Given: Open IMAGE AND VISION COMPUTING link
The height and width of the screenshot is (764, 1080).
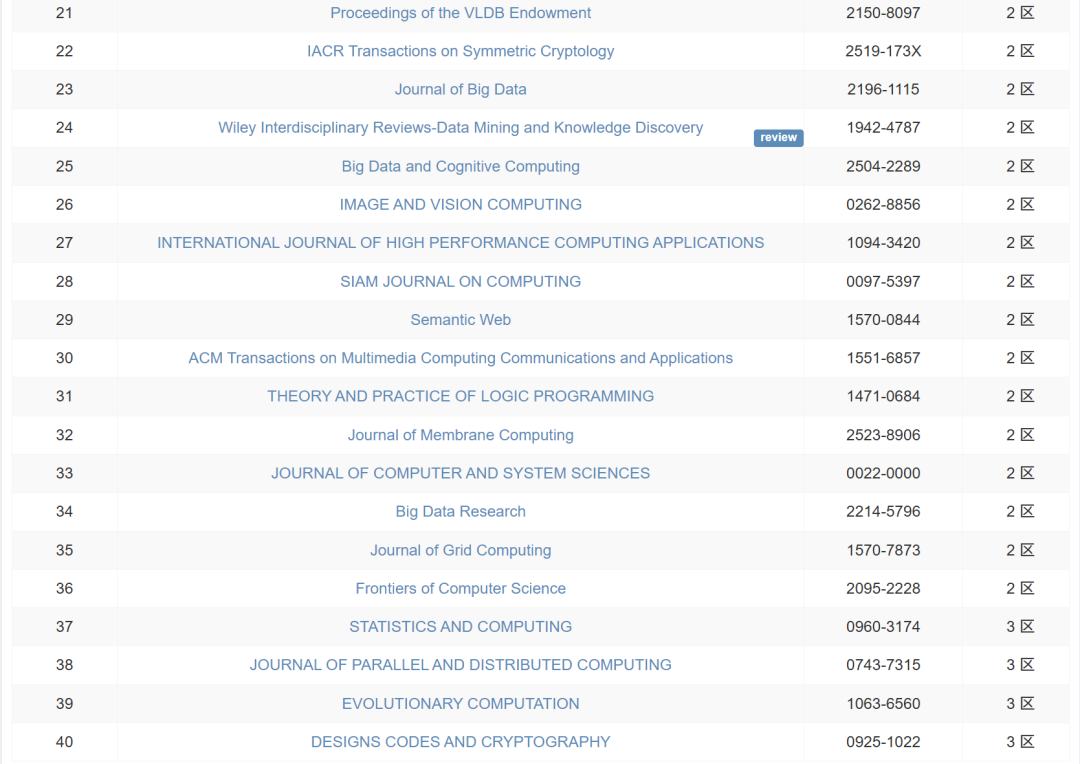Looking at the screenshot, I should (460, 205).
